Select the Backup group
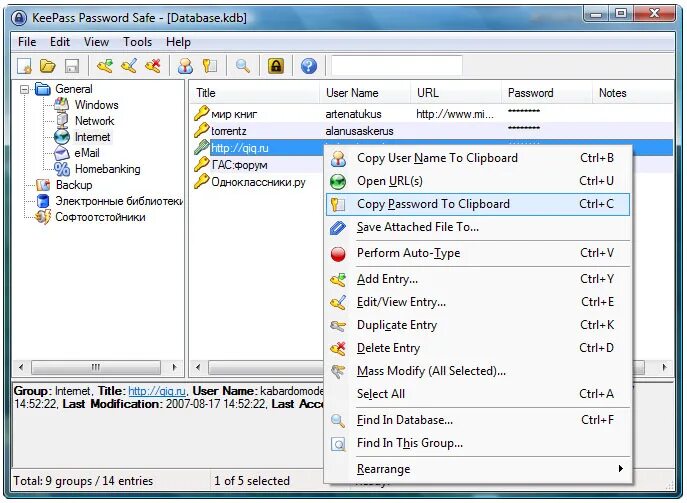687x503 pixels. [74, 185]
